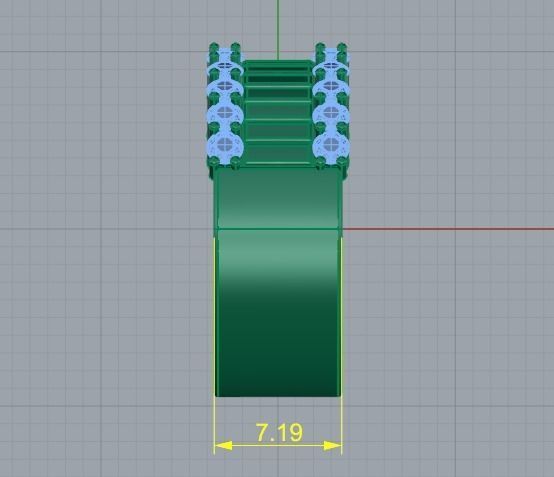Select the green Y-axis line at top
The image size is (554, 477).
(x=278, y=30)
